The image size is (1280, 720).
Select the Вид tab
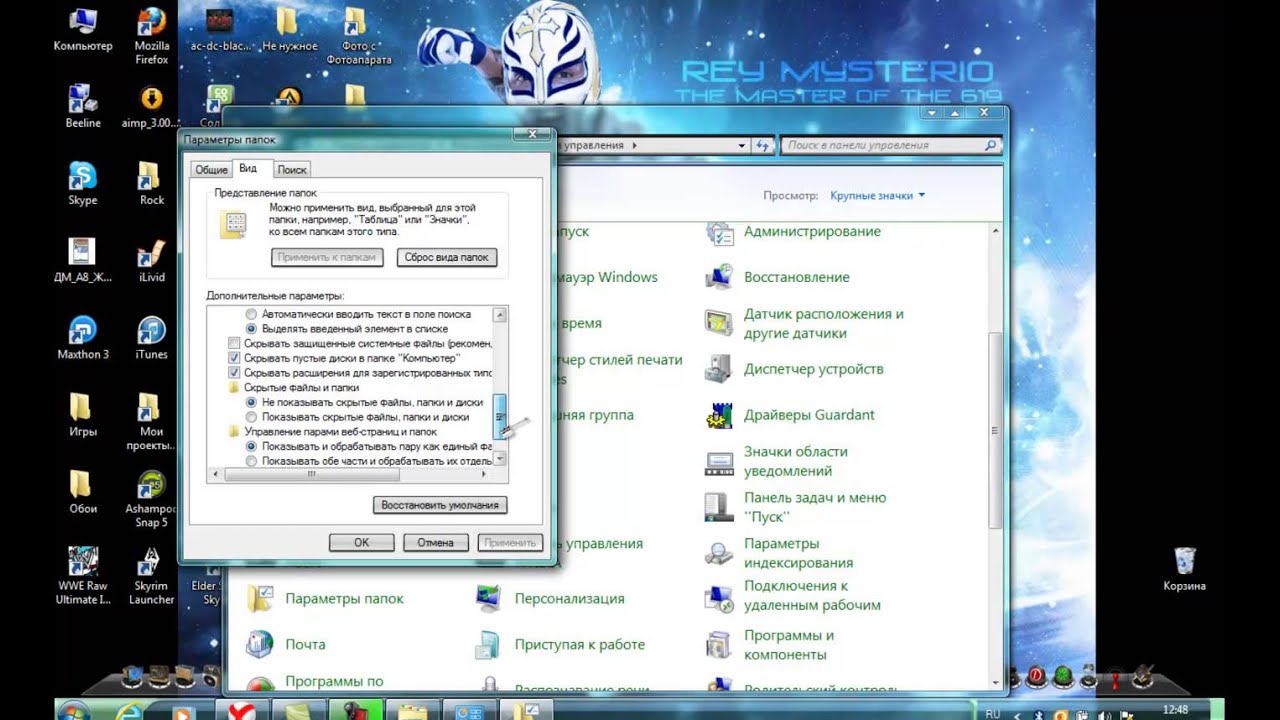[248, 169]
